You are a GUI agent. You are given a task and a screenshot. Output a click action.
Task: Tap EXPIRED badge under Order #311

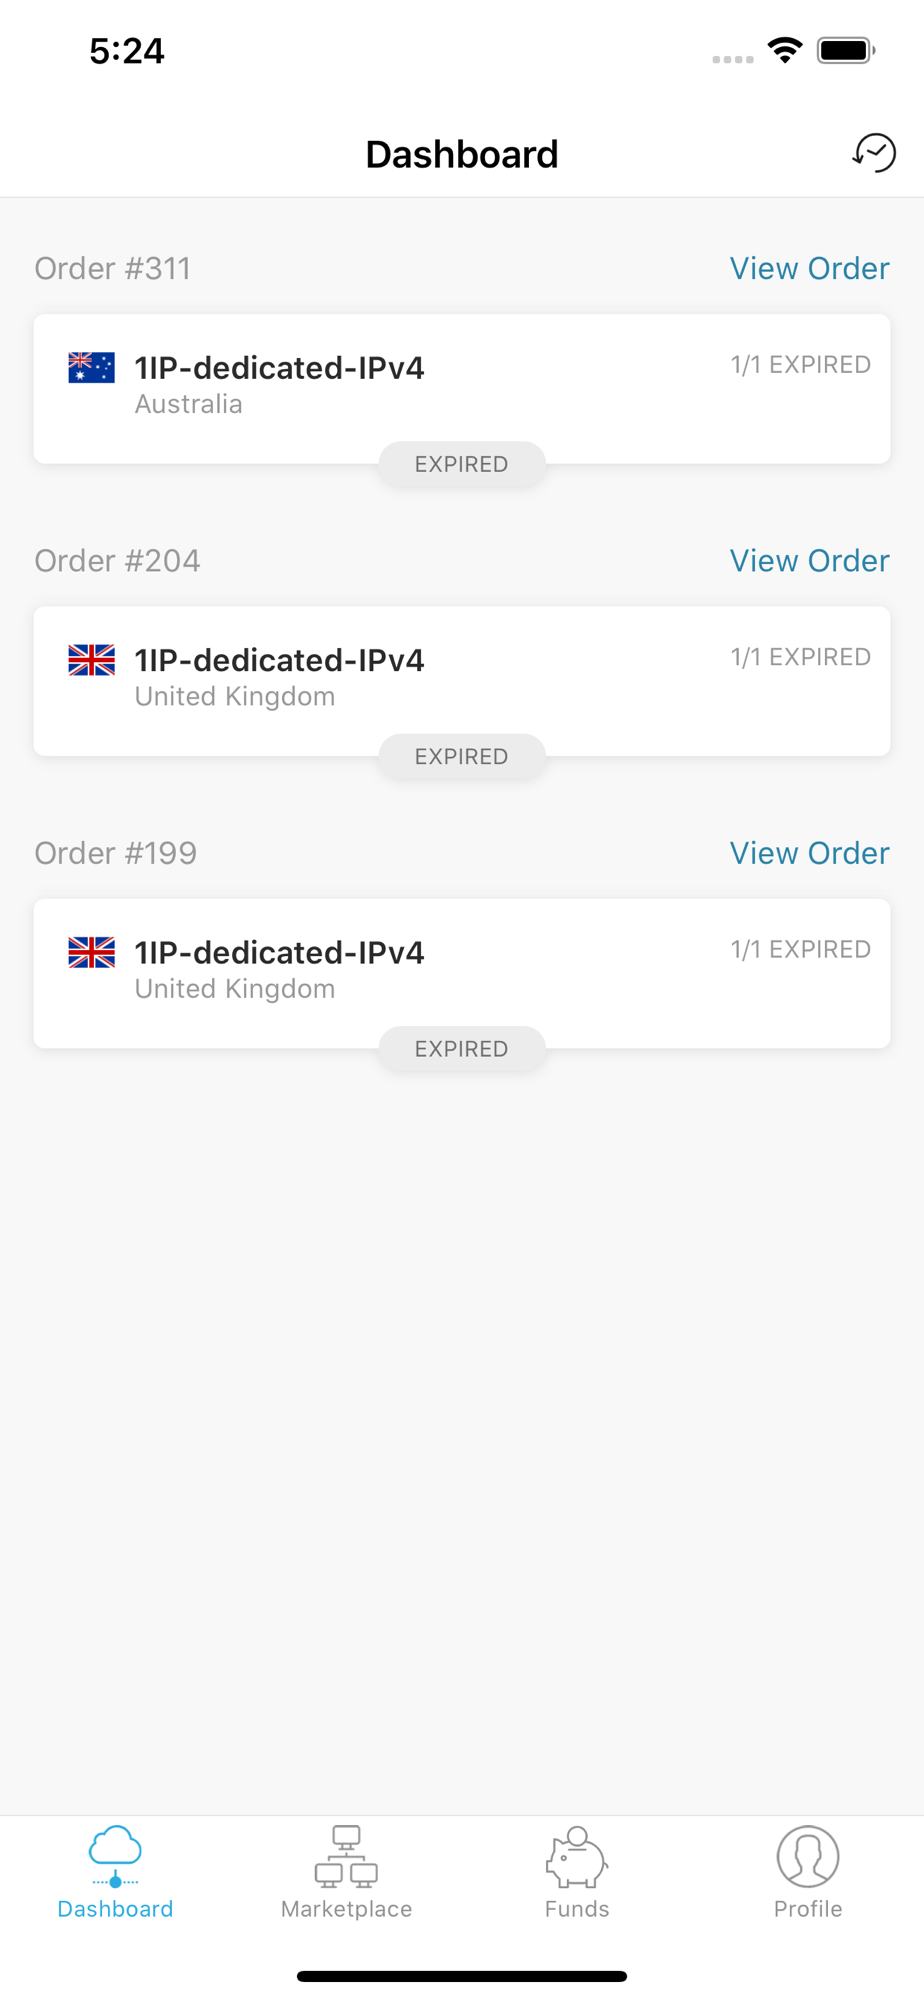click(x=462, y=464)
